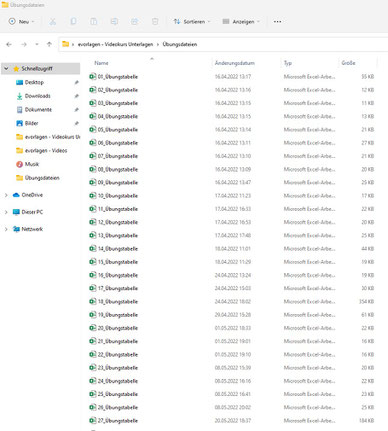Select the file 02_Übungstabelle

(x=118, y=90)
